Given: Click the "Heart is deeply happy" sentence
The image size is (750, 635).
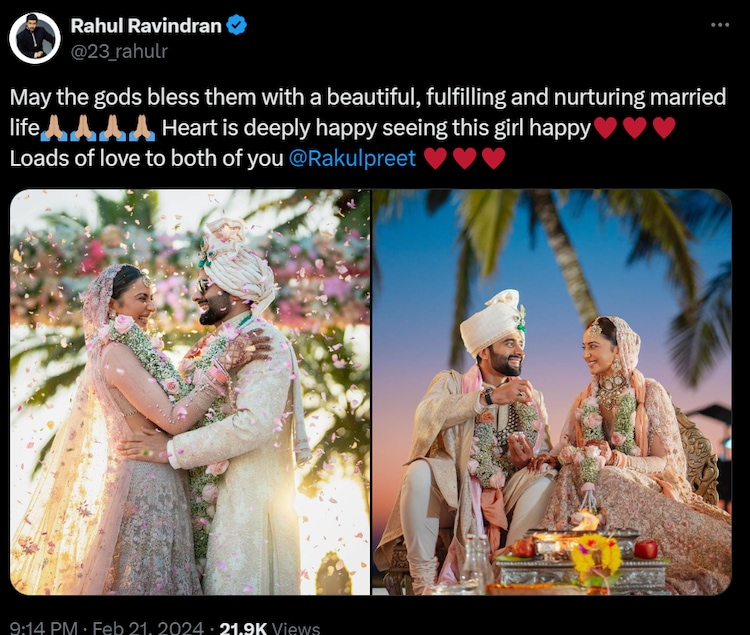Looking at the screenshot, I should click(376, 128).
